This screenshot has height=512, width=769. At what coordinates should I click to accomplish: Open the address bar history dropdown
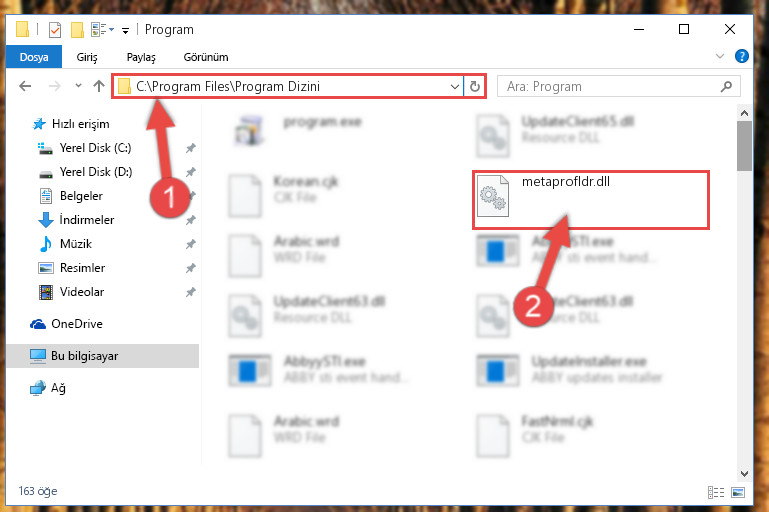(x=455, y=87)
